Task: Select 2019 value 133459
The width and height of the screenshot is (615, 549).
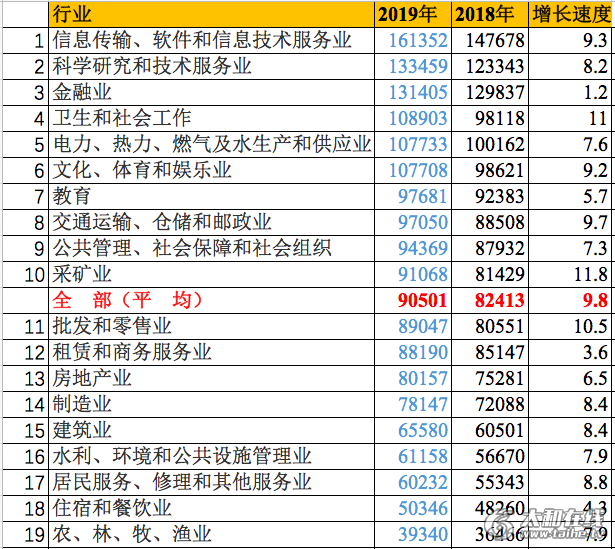Action: click(413, 66)
